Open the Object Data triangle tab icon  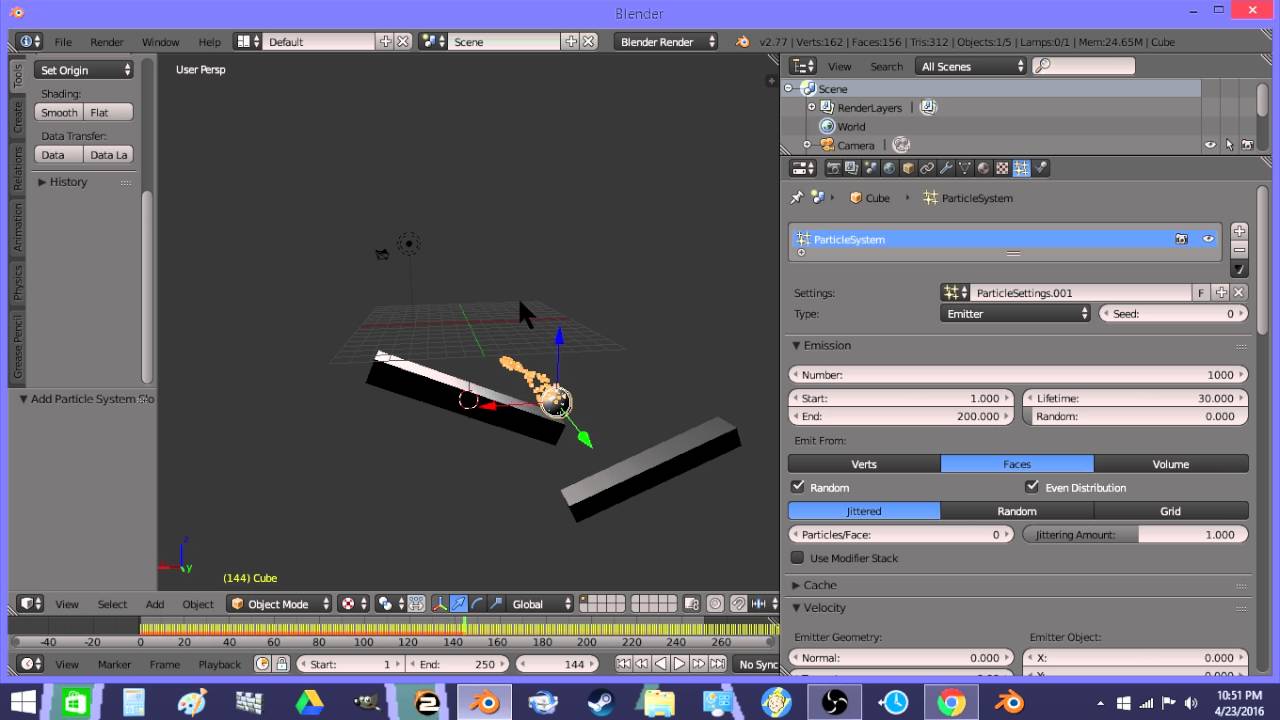pos(965,168)
